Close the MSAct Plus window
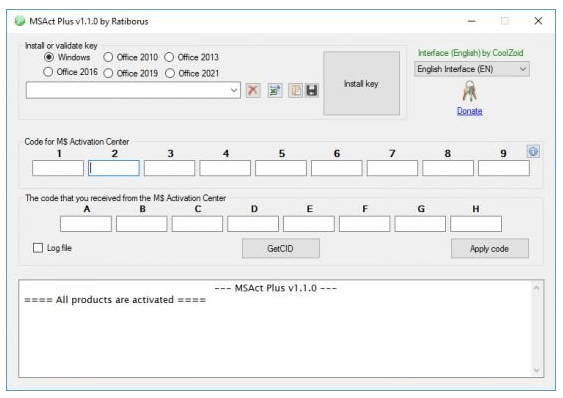 (x=538, y=21)
